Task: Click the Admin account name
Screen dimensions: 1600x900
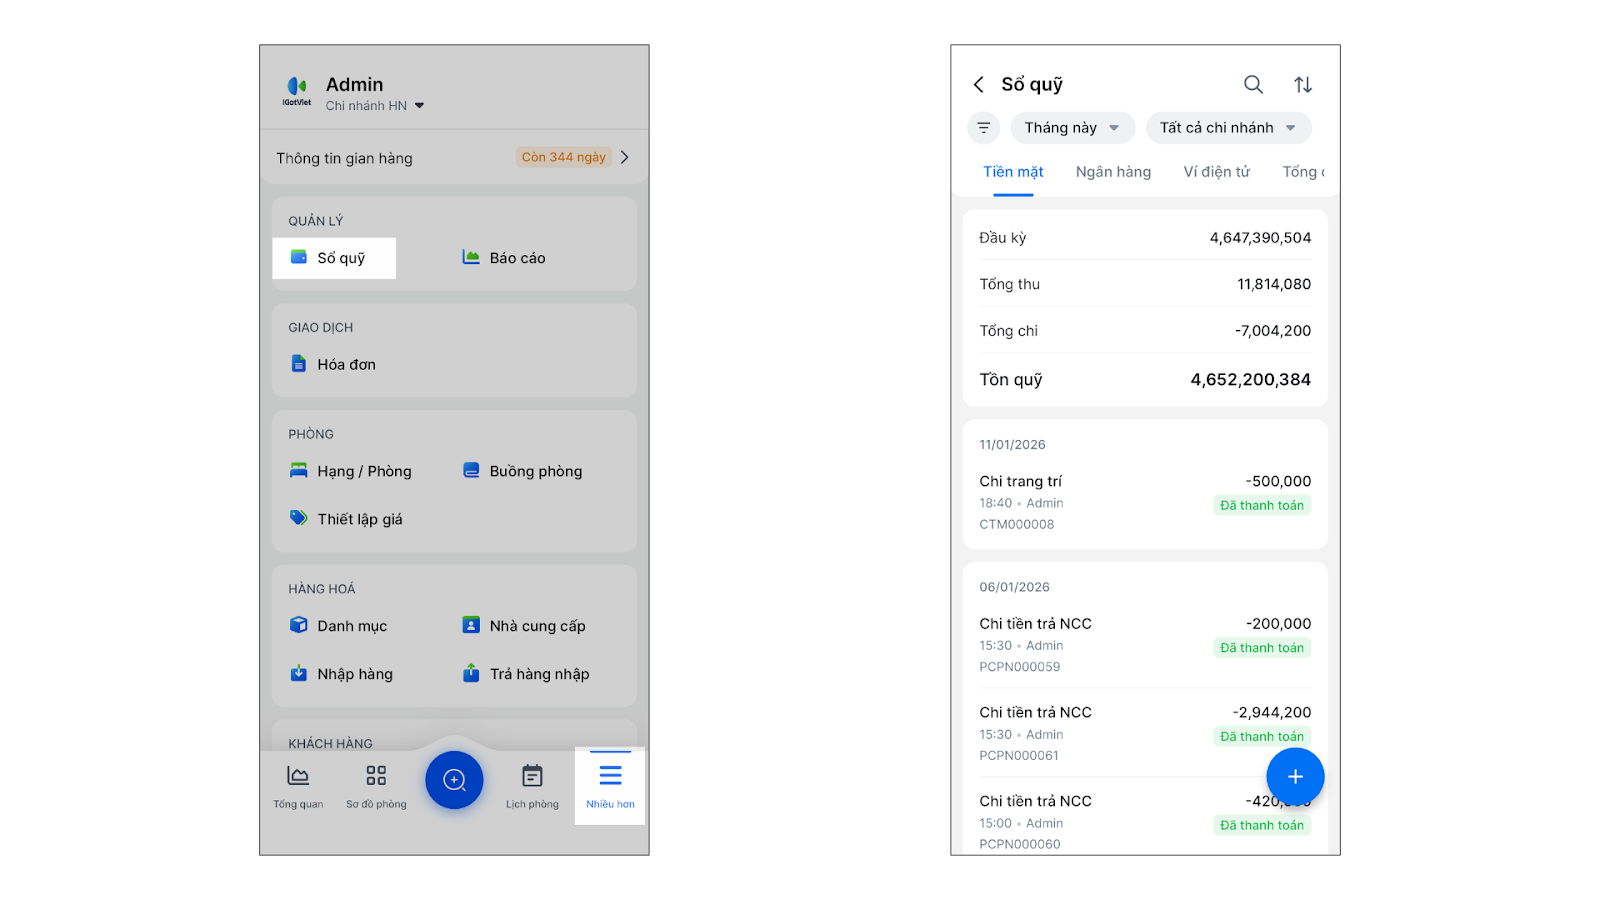Action: (x=355, y=85)
